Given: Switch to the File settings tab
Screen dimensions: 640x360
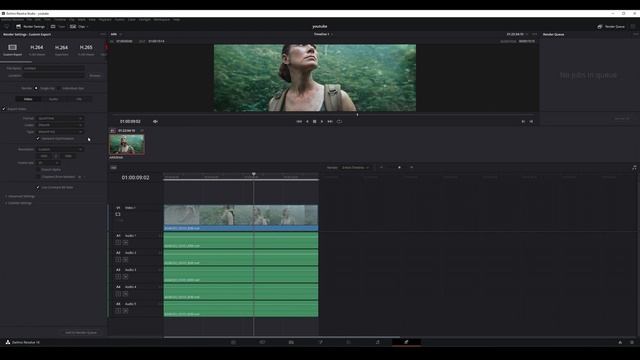Looking at the screenshot, I should tap(78, 99).
